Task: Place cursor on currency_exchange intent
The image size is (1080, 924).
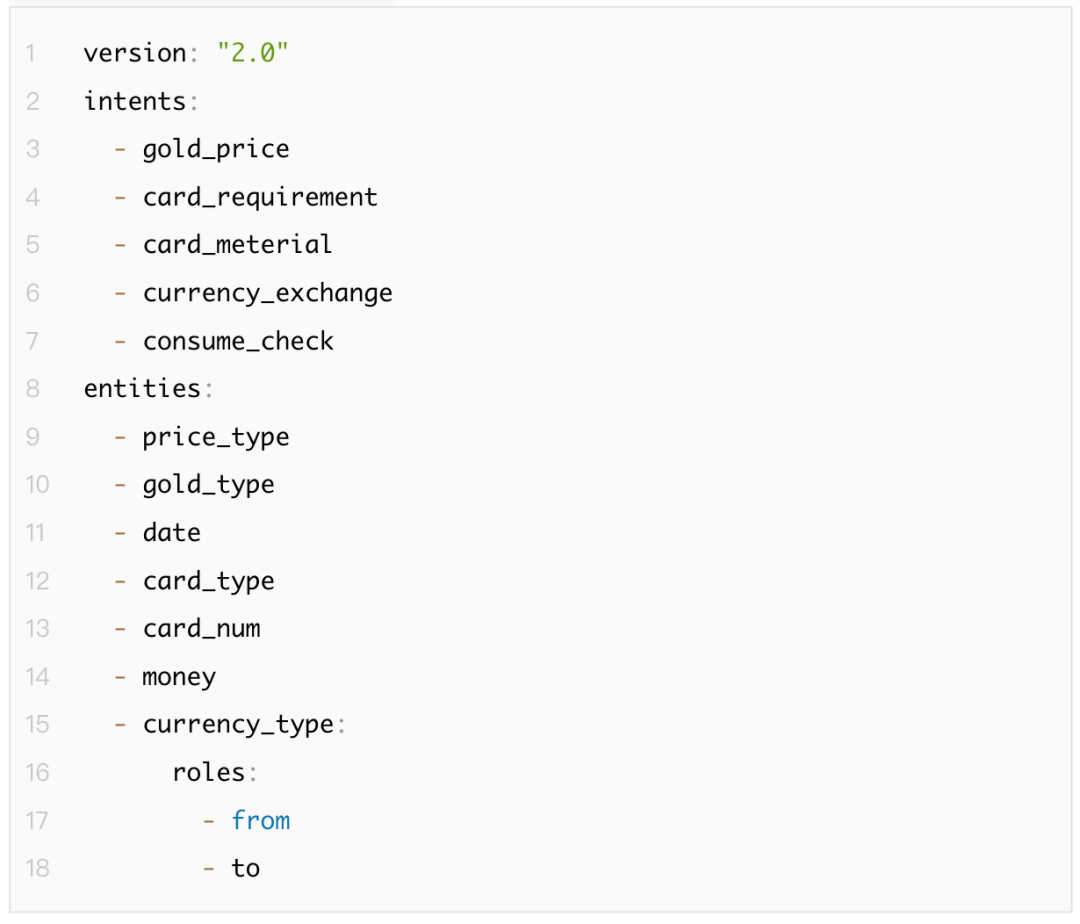Action: click(x=267, y=293)
